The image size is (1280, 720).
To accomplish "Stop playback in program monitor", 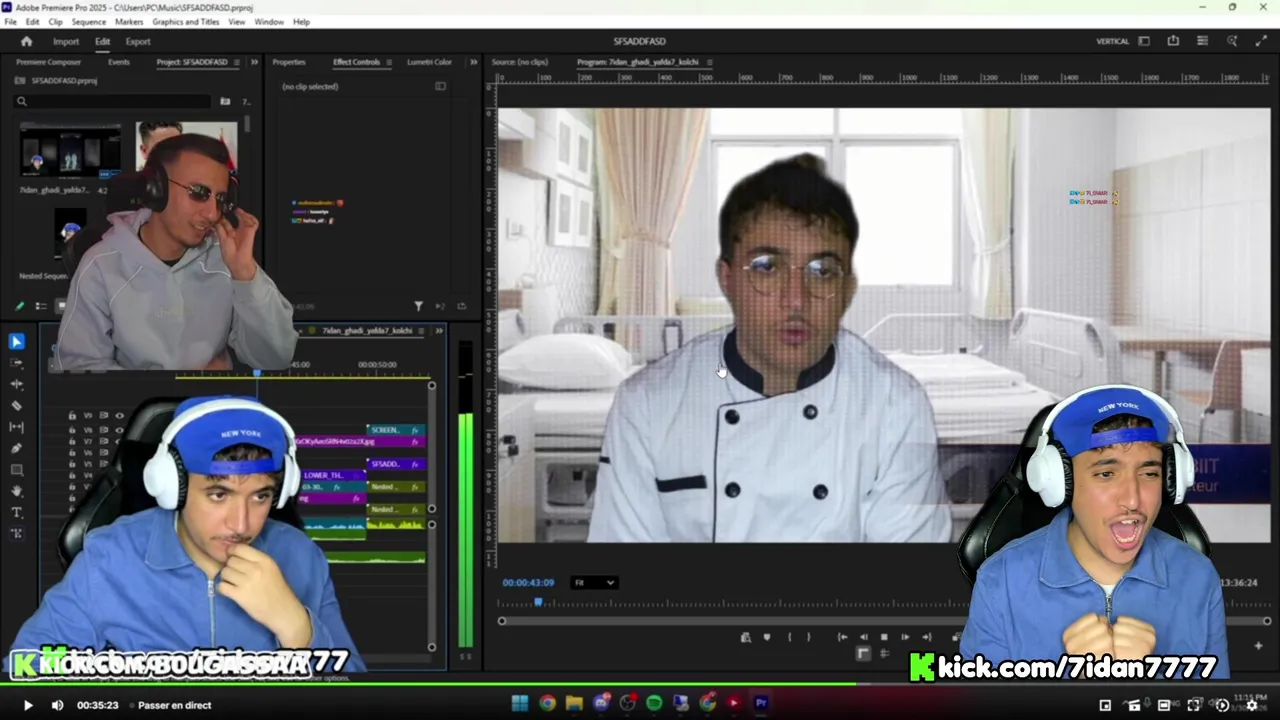I will pyautogui.click(x=884, y=637).
